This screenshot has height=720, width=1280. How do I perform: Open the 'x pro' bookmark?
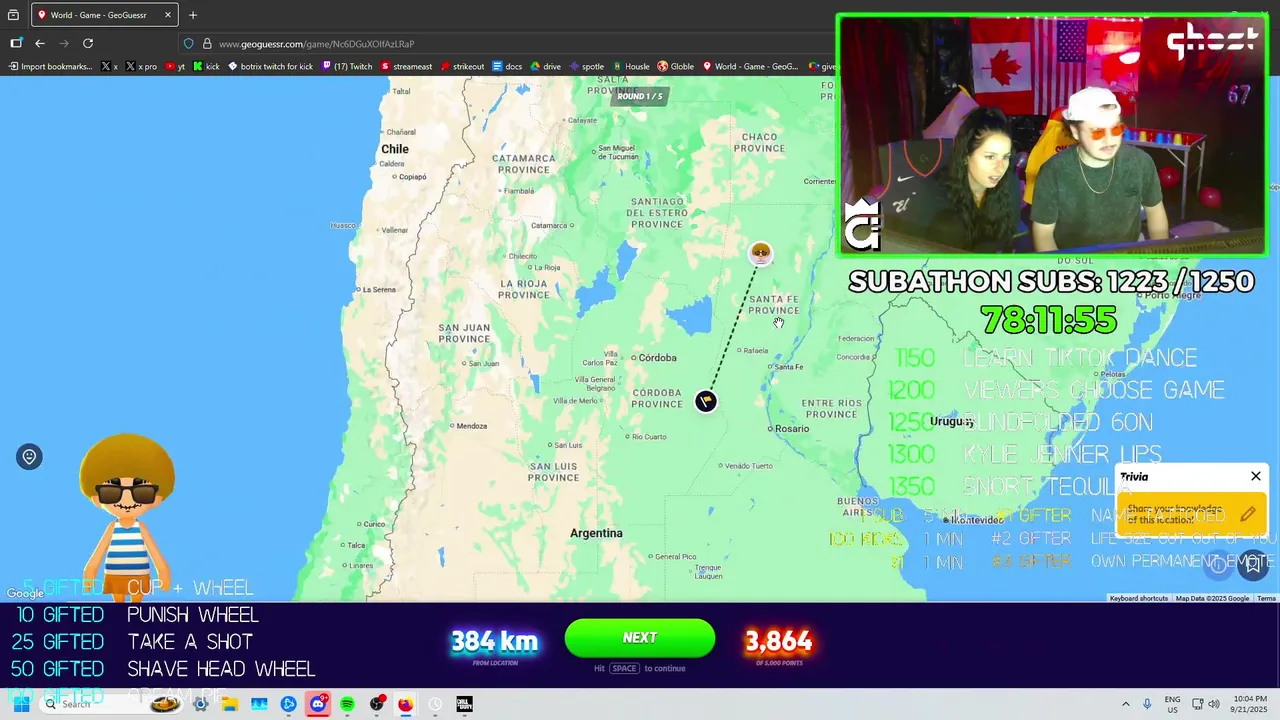[142, 67]
